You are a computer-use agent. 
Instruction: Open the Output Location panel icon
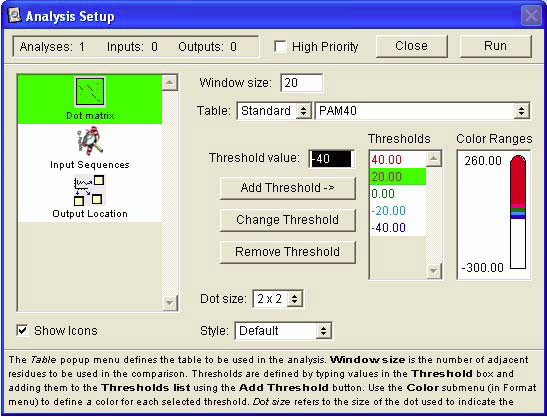[x=89, y=191]
